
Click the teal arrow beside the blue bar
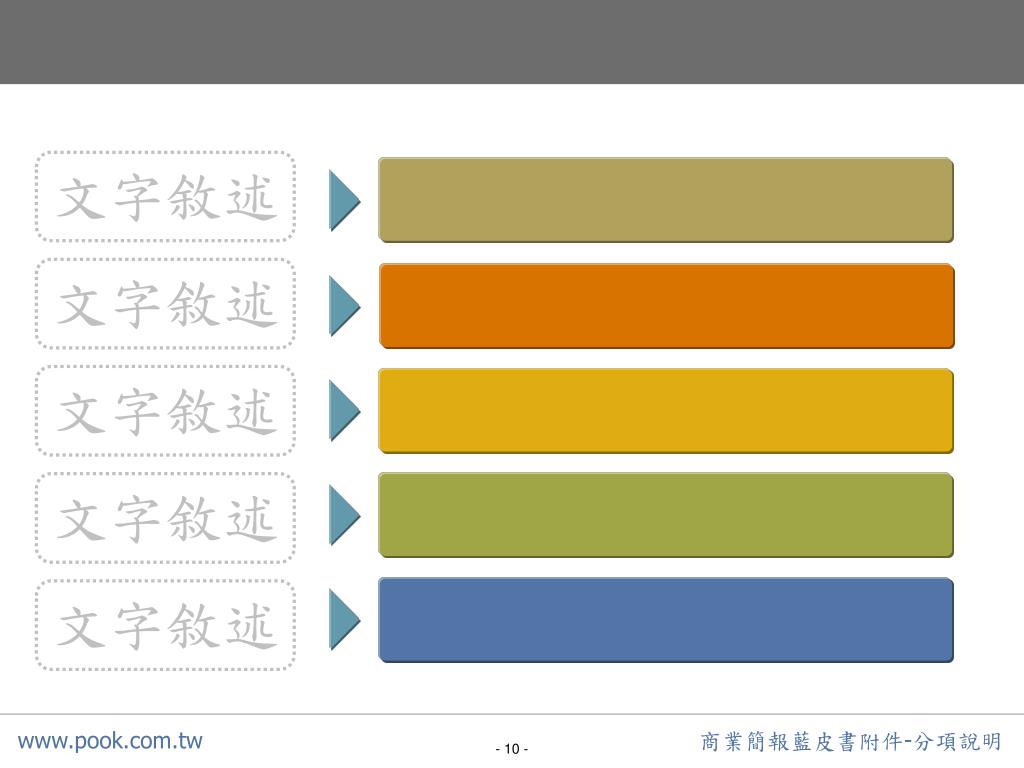[344, 620]
